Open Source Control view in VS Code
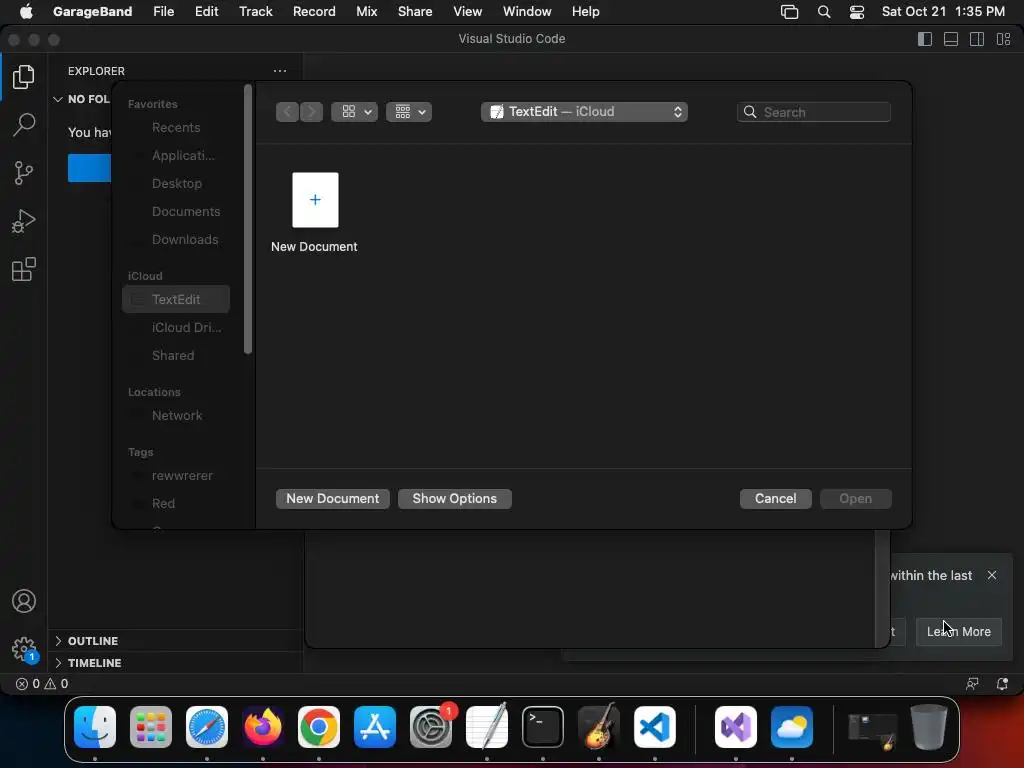This screenshot has width=1024, height=768. click(x=24, y=173)
